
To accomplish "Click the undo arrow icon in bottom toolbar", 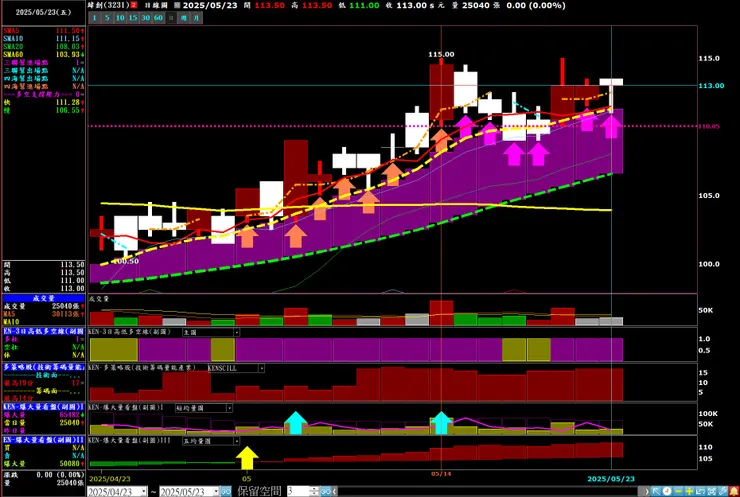I will (x=700, y=491).
